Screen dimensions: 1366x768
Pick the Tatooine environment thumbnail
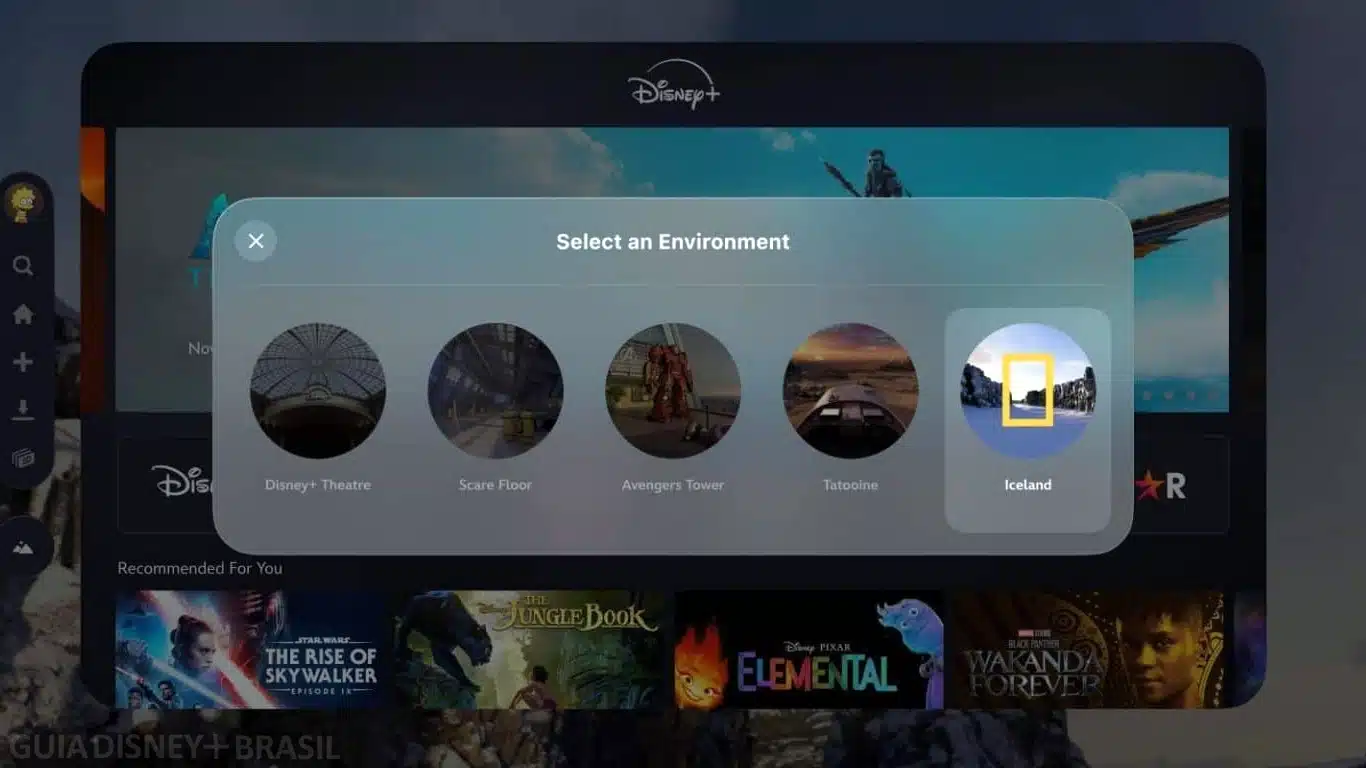pos(850,390)
